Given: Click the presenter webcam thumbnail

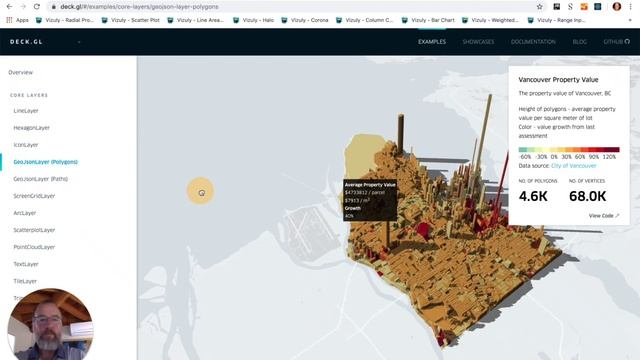Looking at the screenshot, I should point(51,324).
